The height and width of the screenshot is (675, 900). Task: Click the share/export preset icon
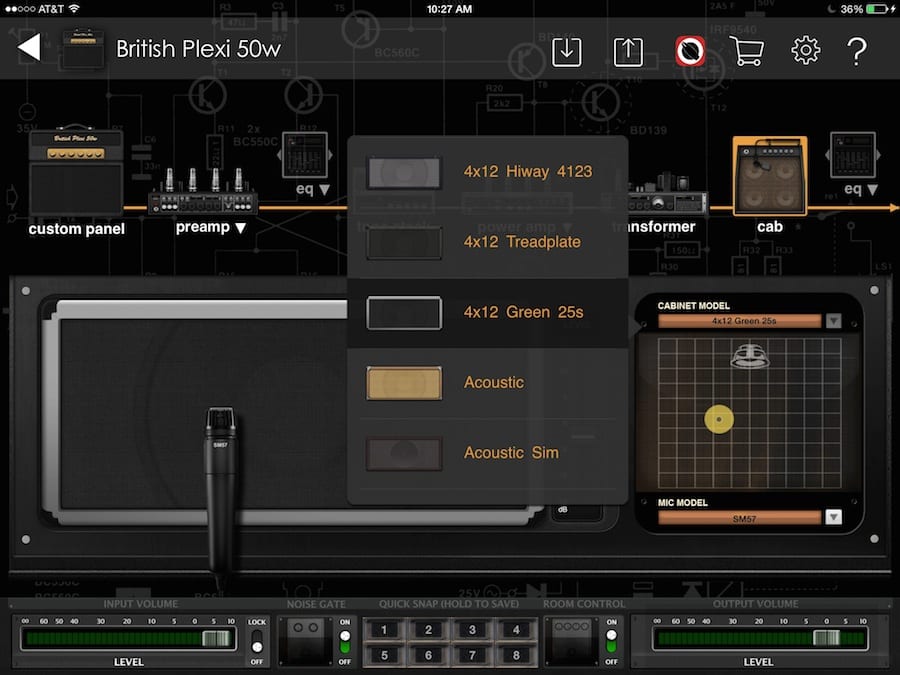(628, 51)
